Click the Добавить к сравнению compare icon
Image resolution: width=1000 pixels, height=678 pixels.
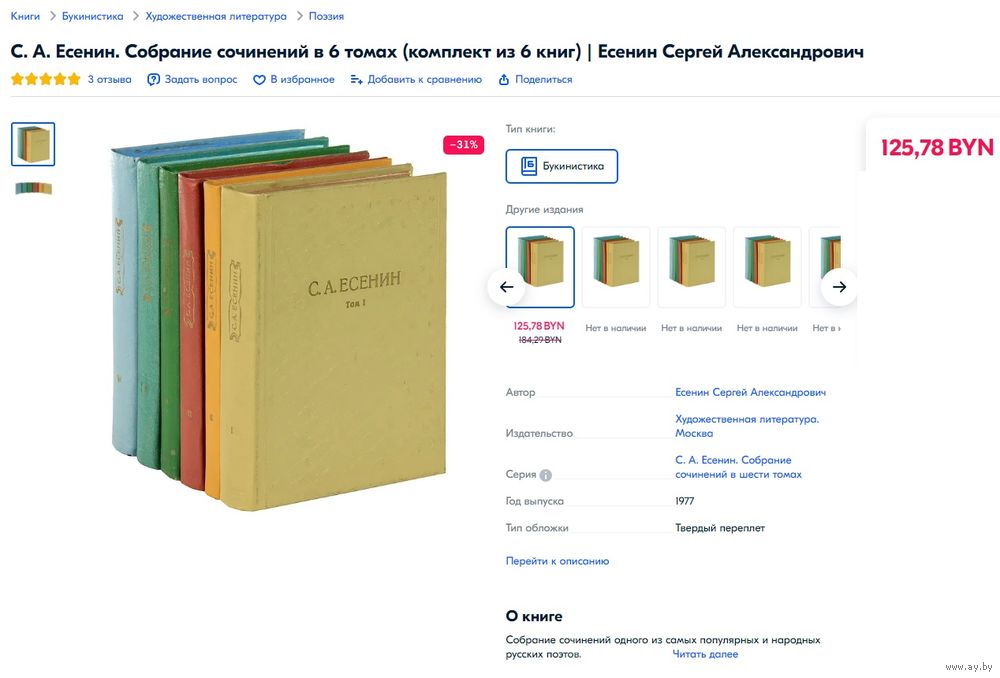[356, 80]
